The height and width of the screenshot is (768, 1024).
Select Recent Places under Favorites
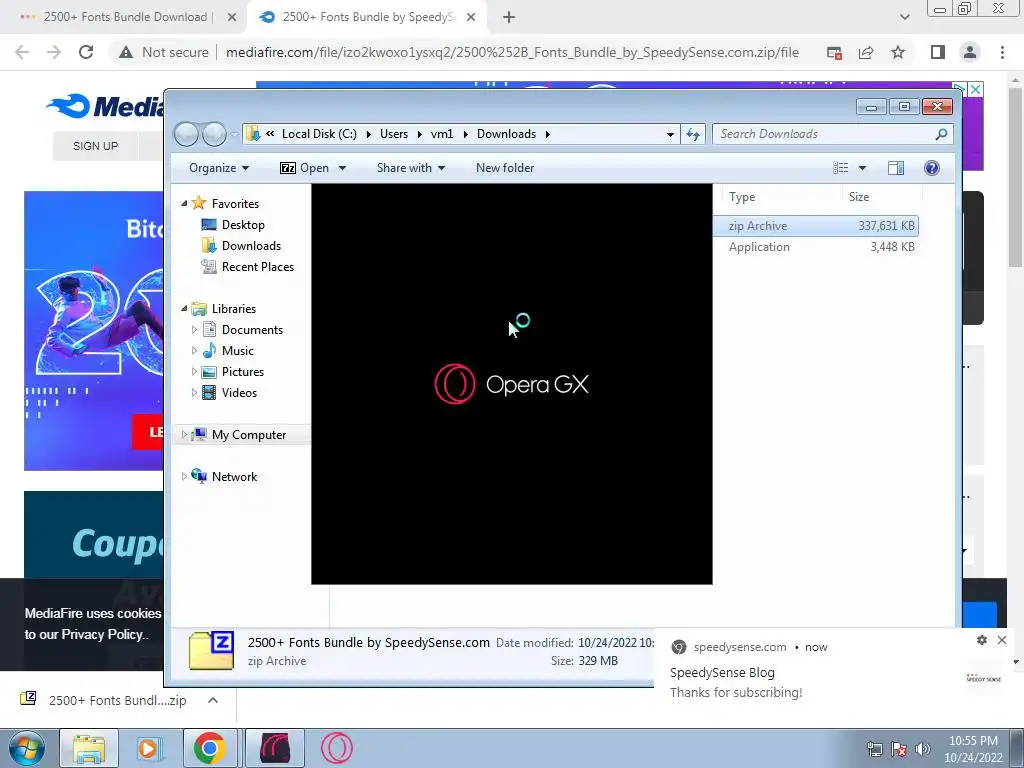[258, 266]
